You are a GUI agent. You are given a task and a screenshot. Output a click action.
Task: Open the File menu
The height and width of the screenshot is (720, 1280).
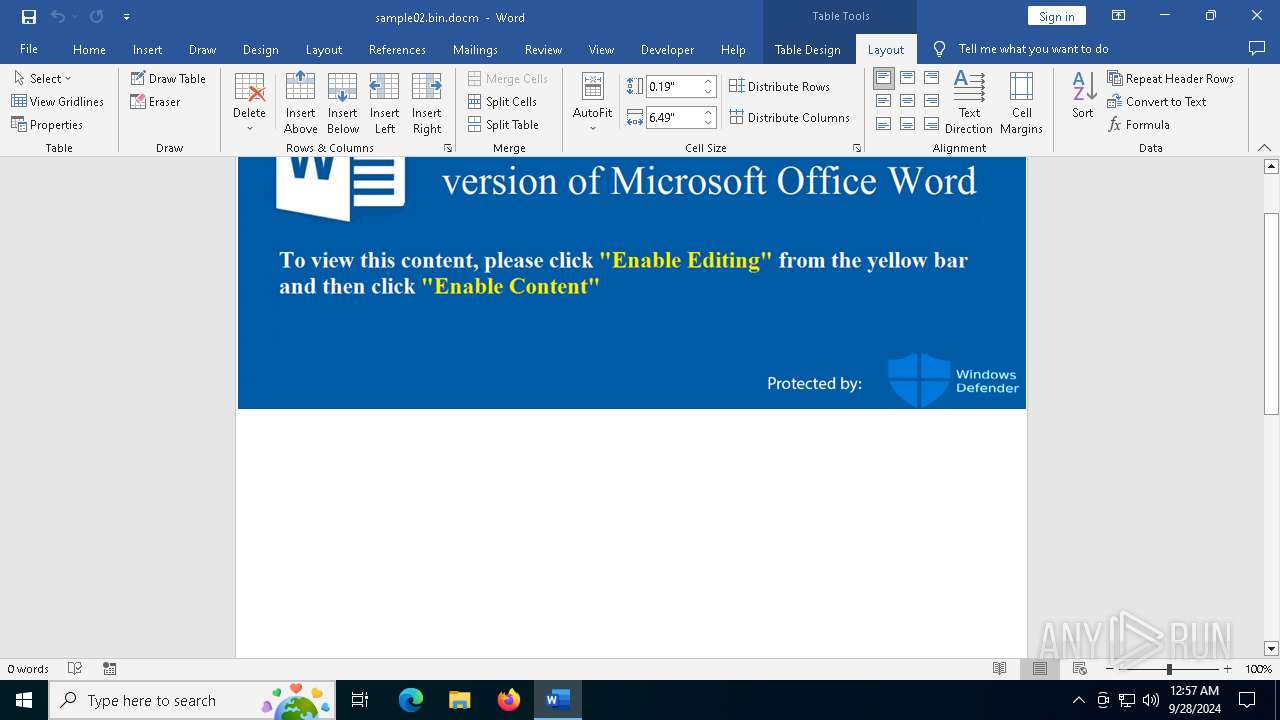point(29,49)
